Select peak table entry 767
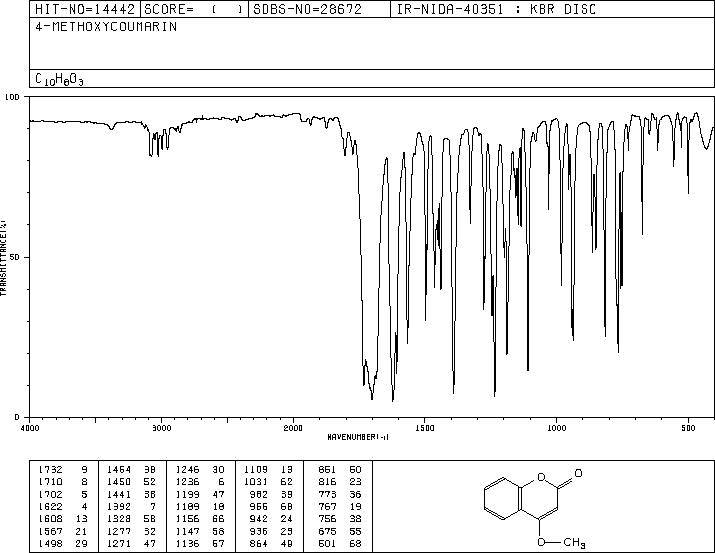Viewport: 715px width, 553px height. click(x=340, y=506)
